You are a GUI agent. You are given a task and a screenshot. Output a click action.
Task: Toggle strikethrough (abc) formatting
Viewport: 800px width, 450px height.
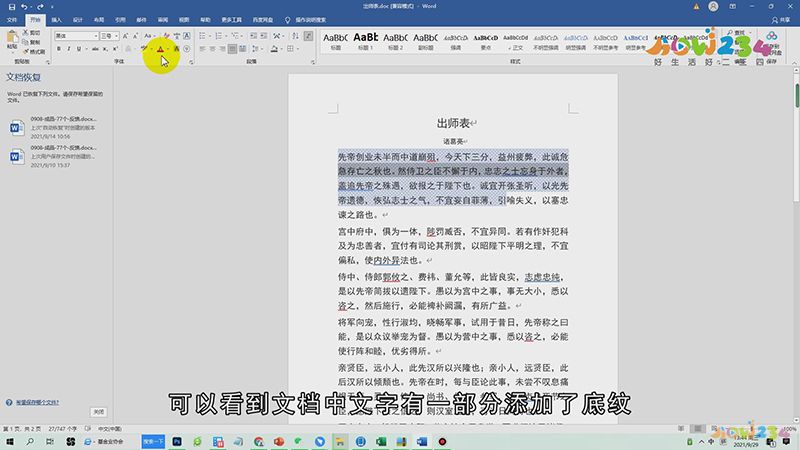click(x=95, y=49)
